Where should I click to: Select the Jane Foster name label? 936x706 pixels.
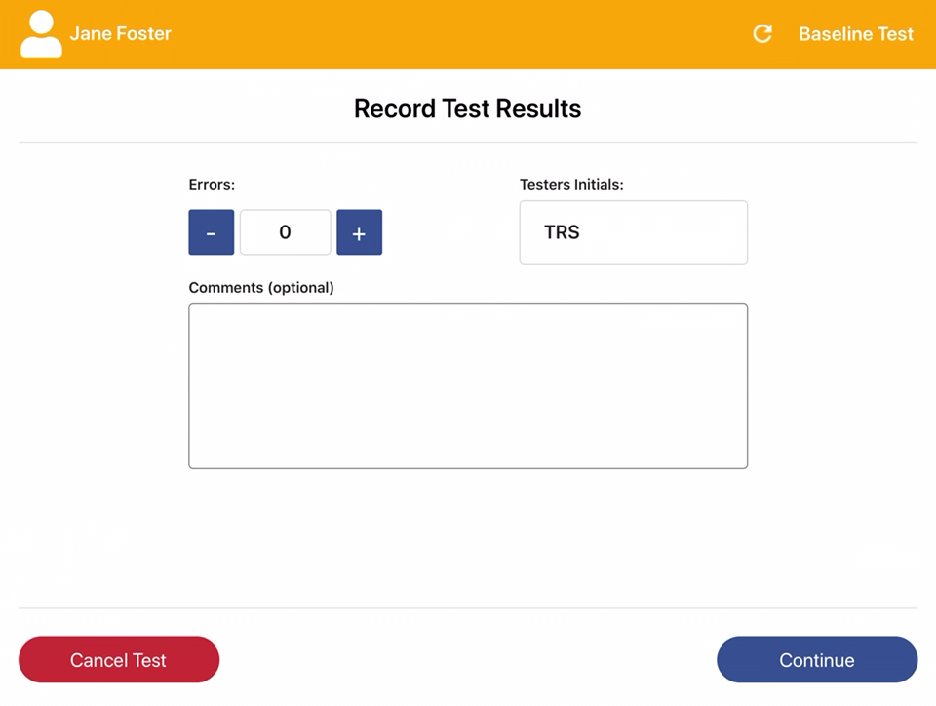pyautogui.click(x=120, y=33)
